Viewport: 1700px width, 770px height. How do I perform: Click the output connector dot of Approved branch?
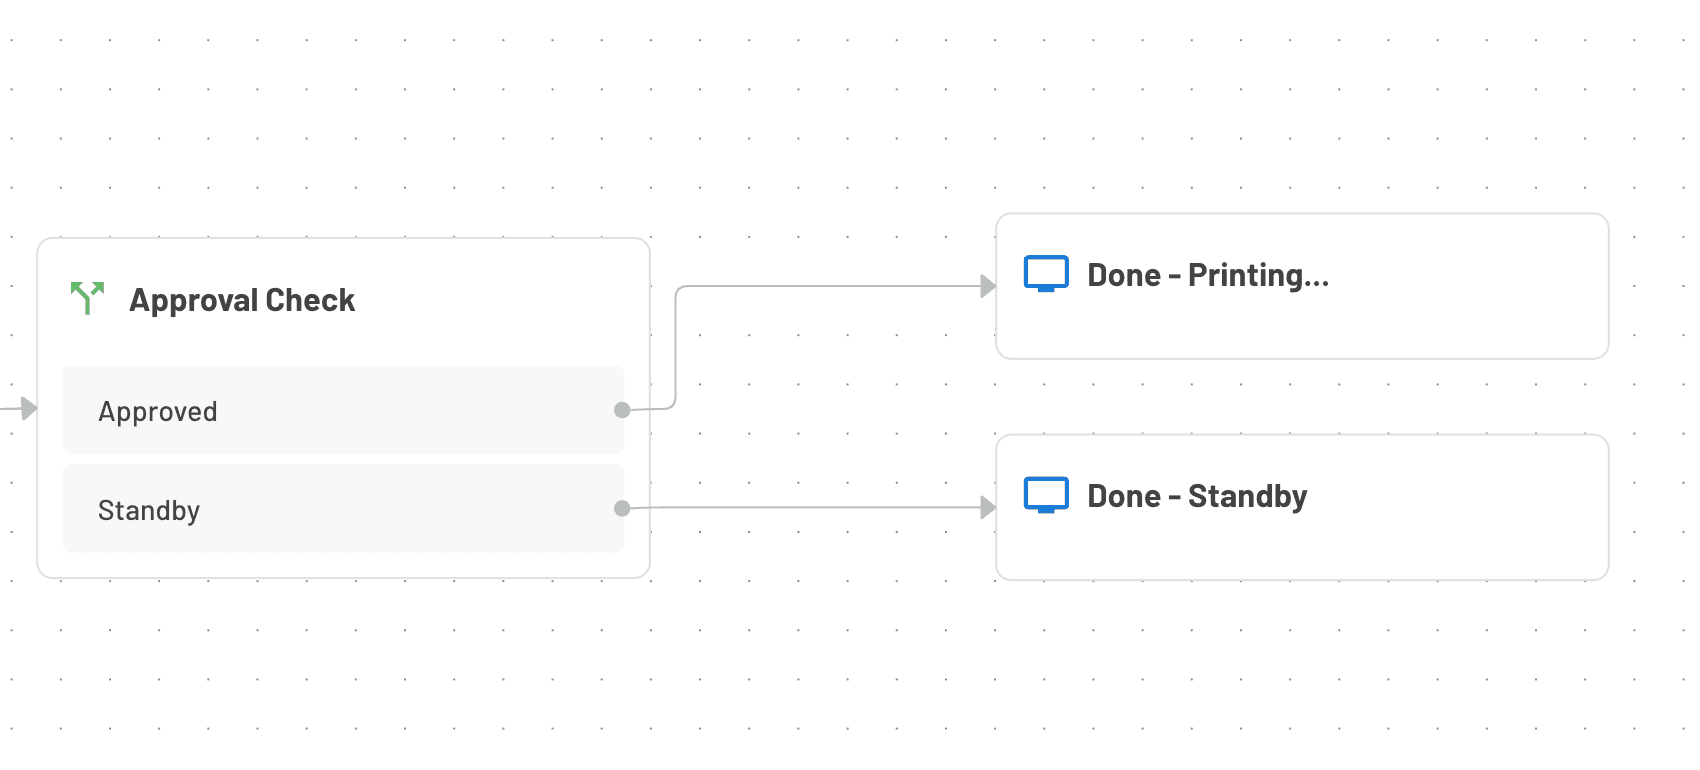coord(622,409)
